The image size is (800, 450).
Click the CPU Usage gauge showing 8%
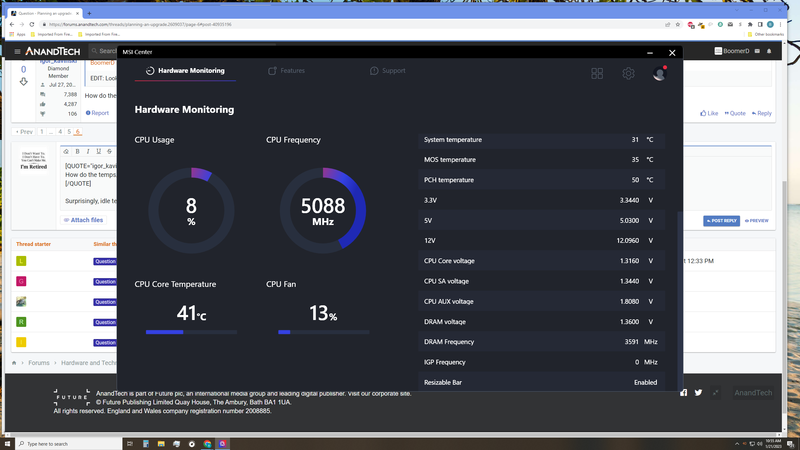coord(191,211)
